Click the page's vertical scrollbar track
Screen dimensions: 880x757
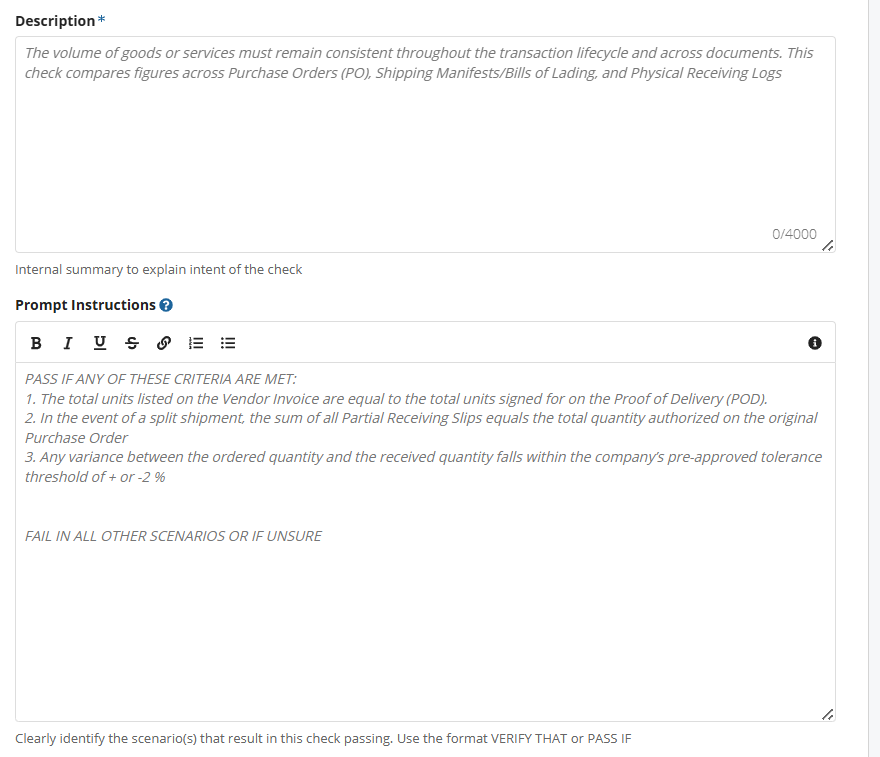point(873,400)
